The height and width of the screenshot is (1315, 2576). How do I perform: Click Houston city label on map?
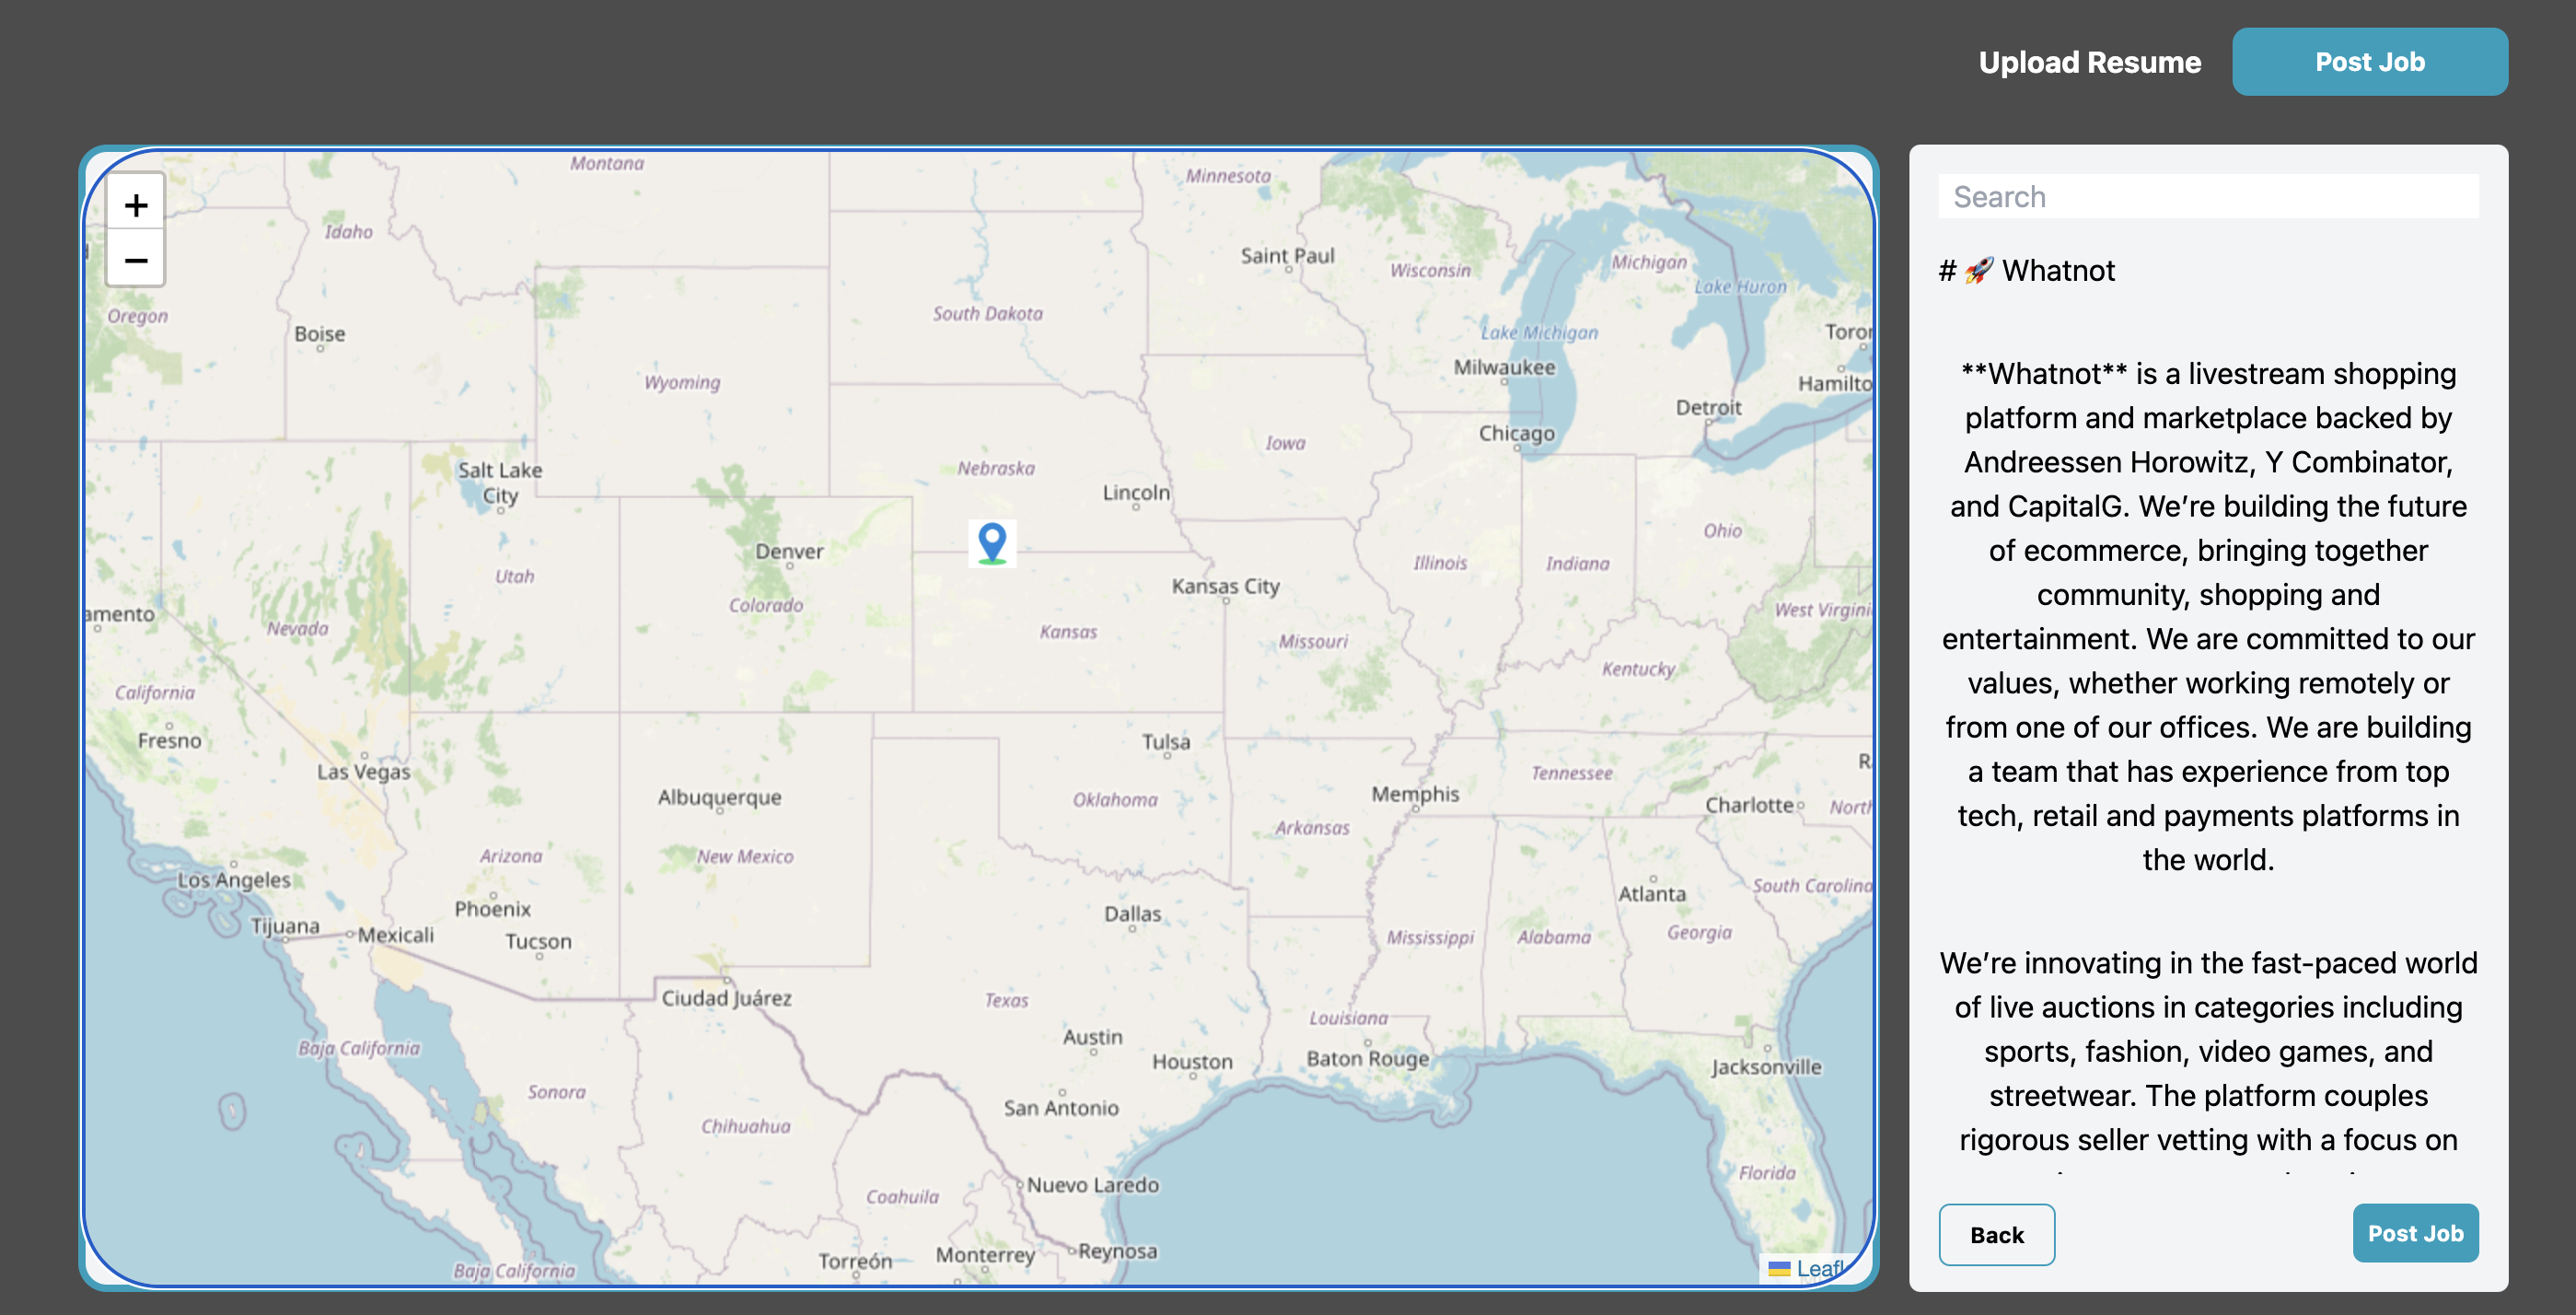tap(1191, 1061)
